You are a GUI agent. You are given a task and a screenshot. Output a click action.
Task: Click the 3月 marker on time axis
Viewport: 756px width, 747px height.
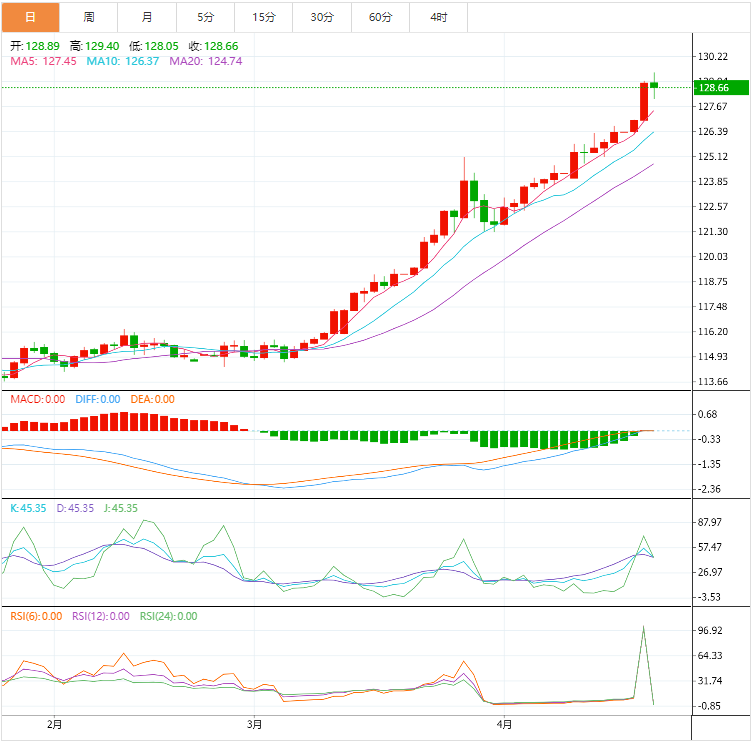(x=255, y=724)
